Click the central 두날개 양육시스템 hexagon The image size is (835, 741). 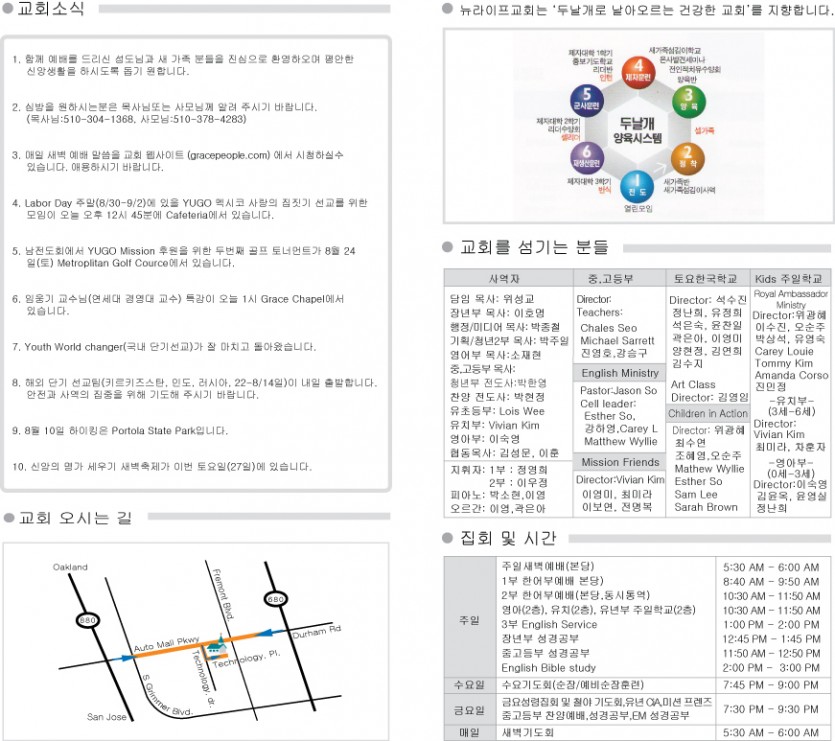637,130
